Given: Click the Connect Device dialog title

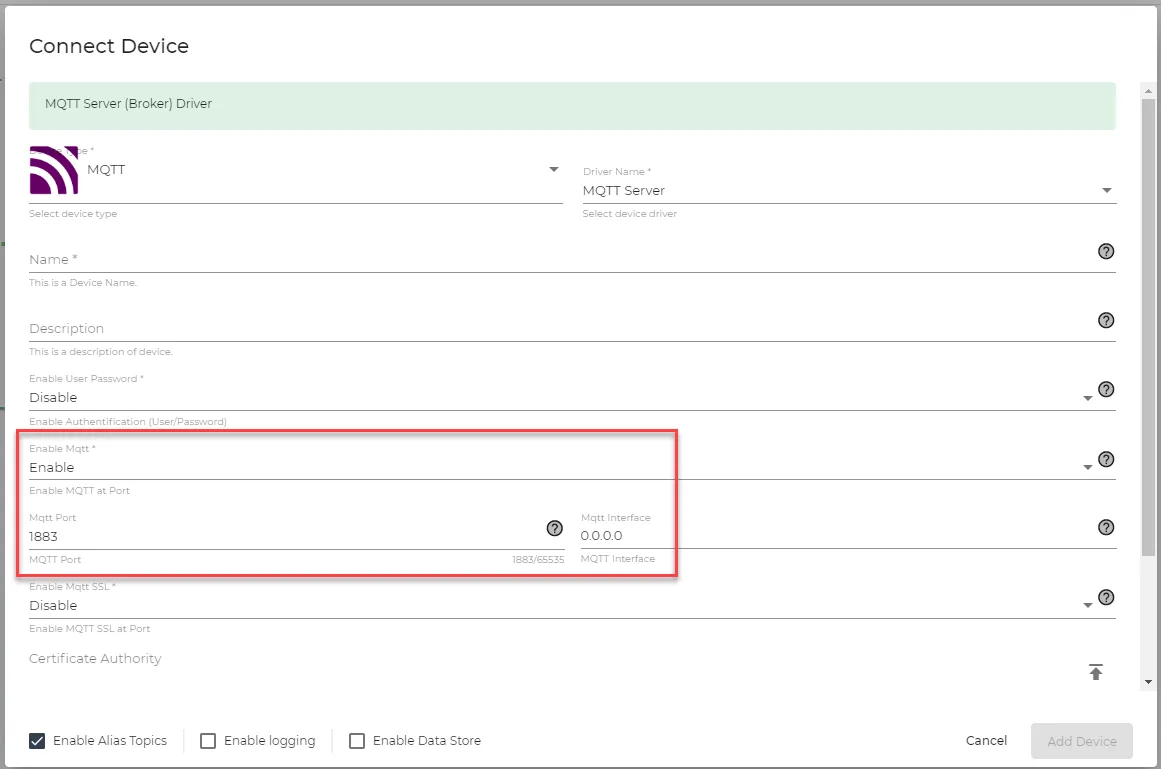Looking at the screenshot, I should click(109, 46).
